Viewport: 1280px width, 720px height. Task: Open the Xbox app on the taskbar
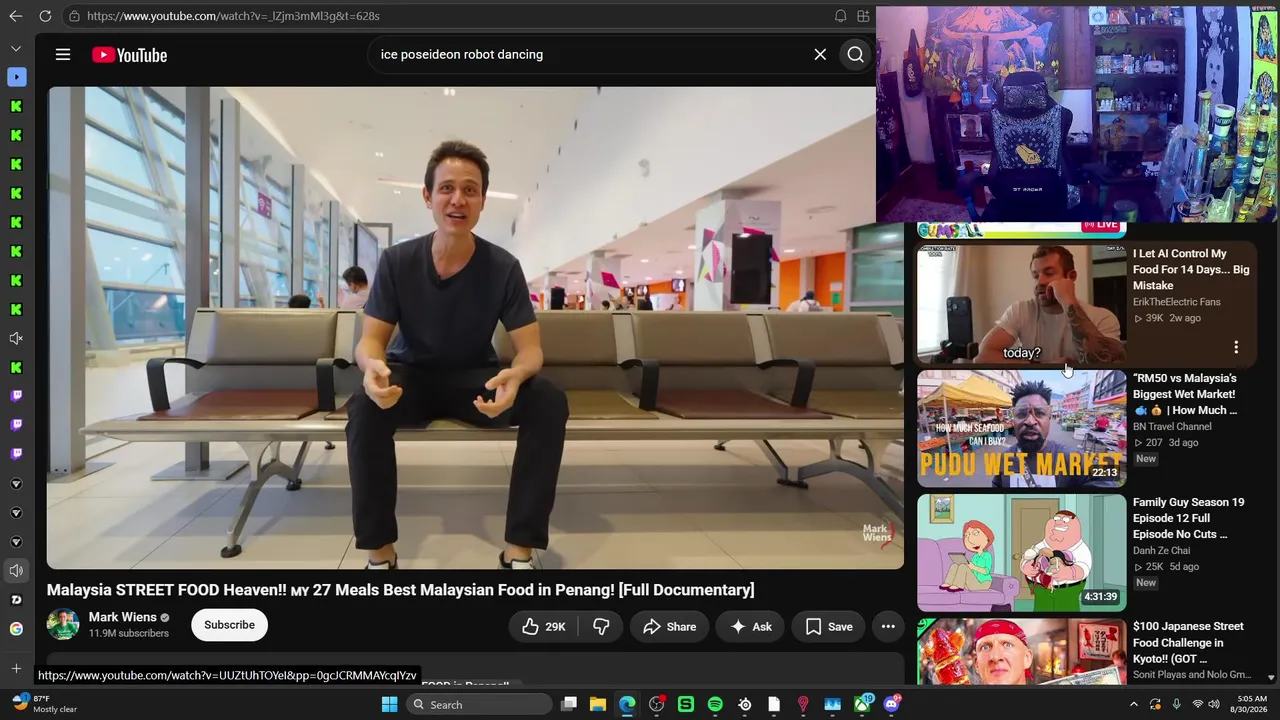pos(862,704)
